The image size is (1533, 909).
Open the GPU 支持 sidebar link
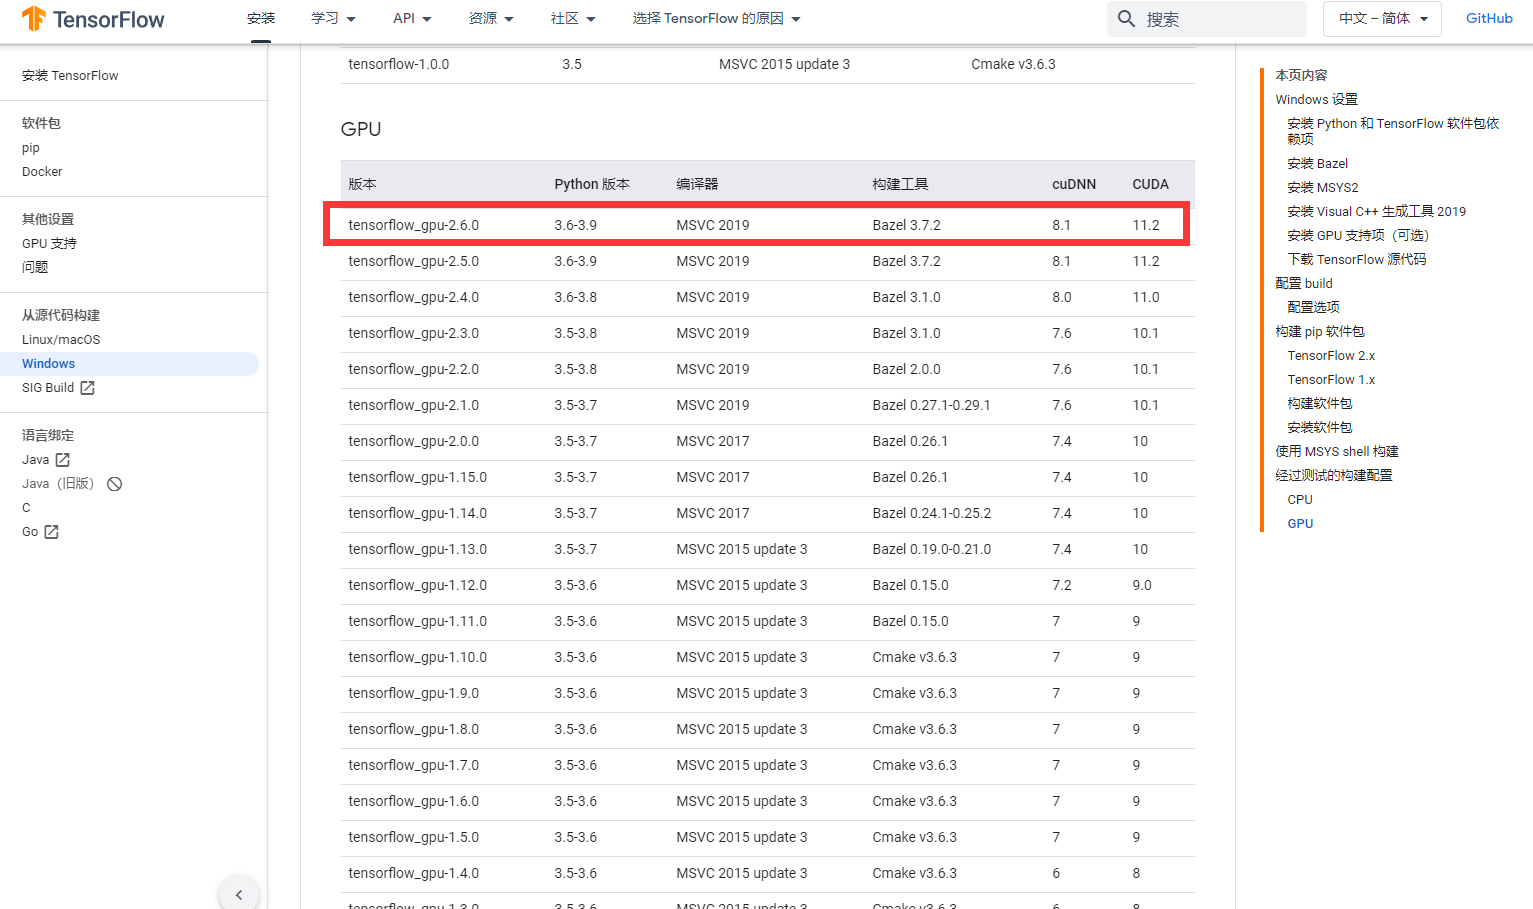pyautogui.click(x=48, y=243)
